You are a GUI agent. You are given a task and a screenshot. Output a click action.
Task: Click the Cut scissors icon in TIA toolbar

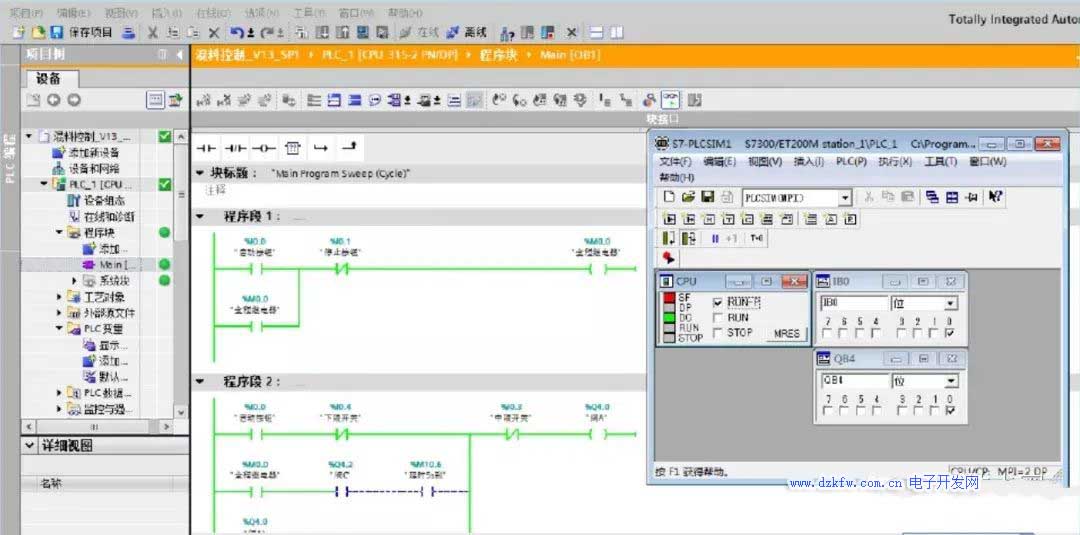coord(153,32)
